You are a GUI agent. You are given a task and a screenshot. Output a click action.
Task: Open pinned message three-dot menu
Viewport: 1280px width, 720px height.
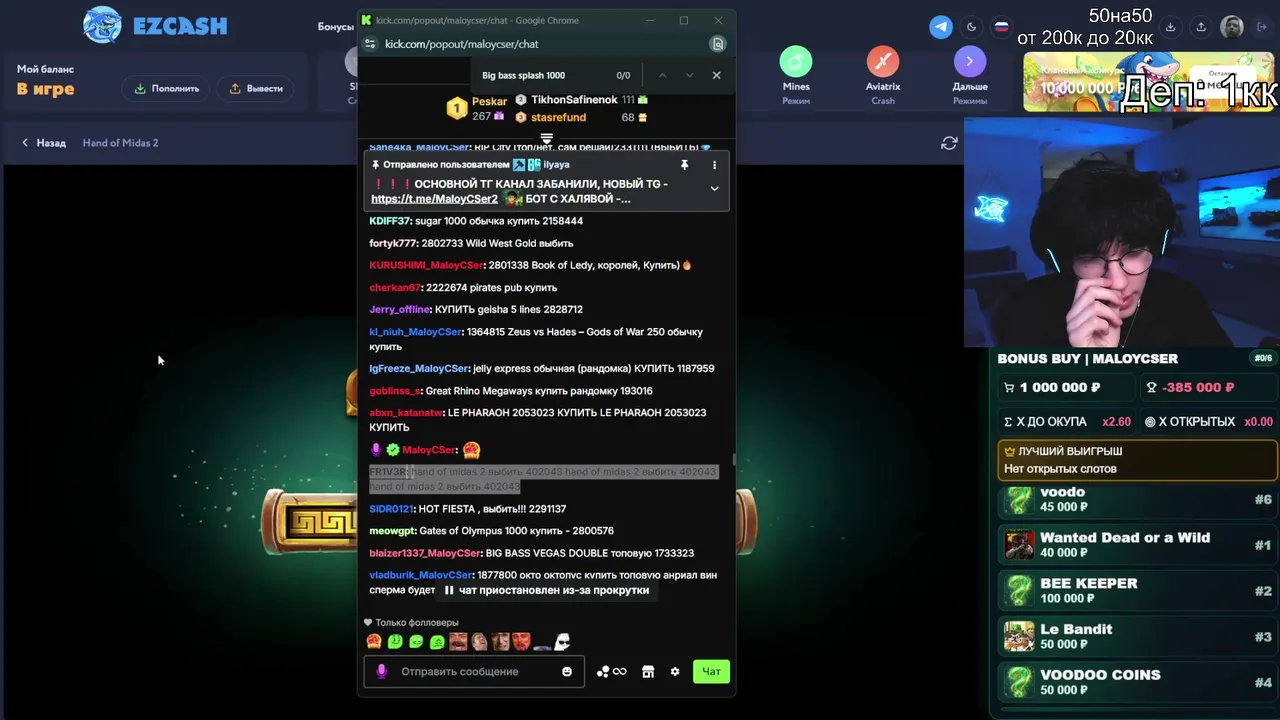pyautogui.click(x=714, y=165)
